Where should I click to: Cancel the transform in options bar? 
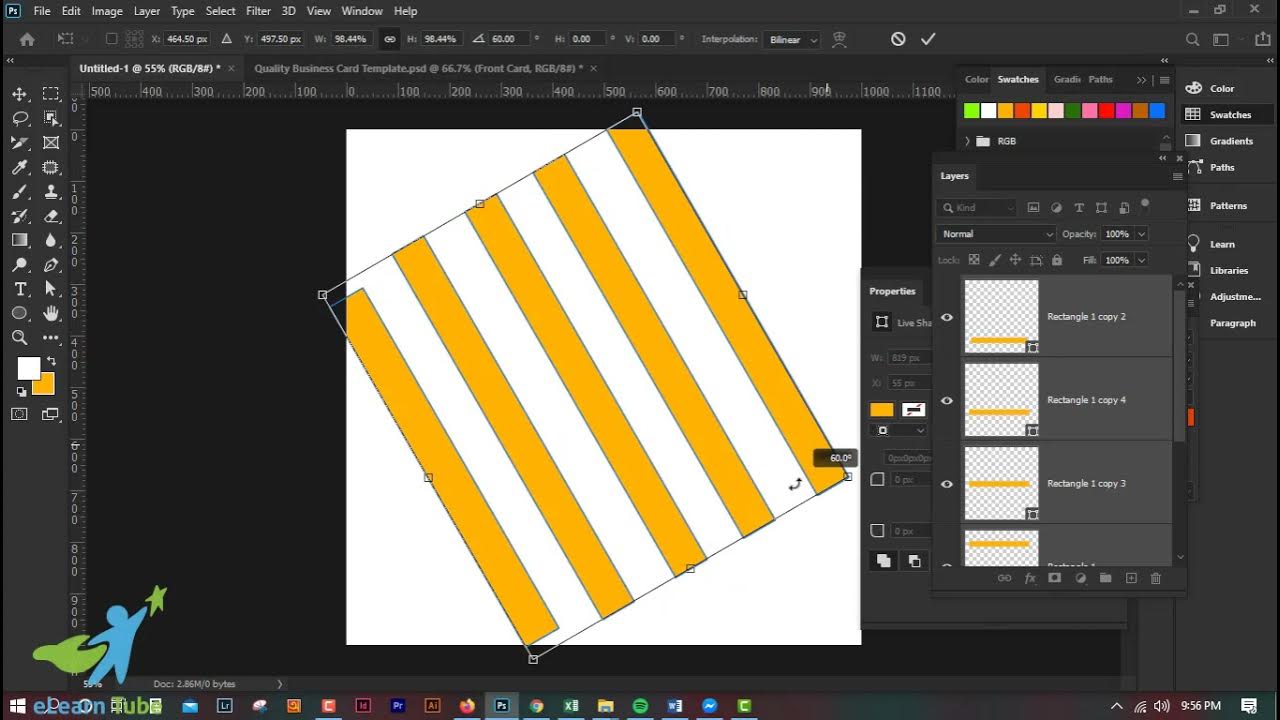tap(898, 39)
